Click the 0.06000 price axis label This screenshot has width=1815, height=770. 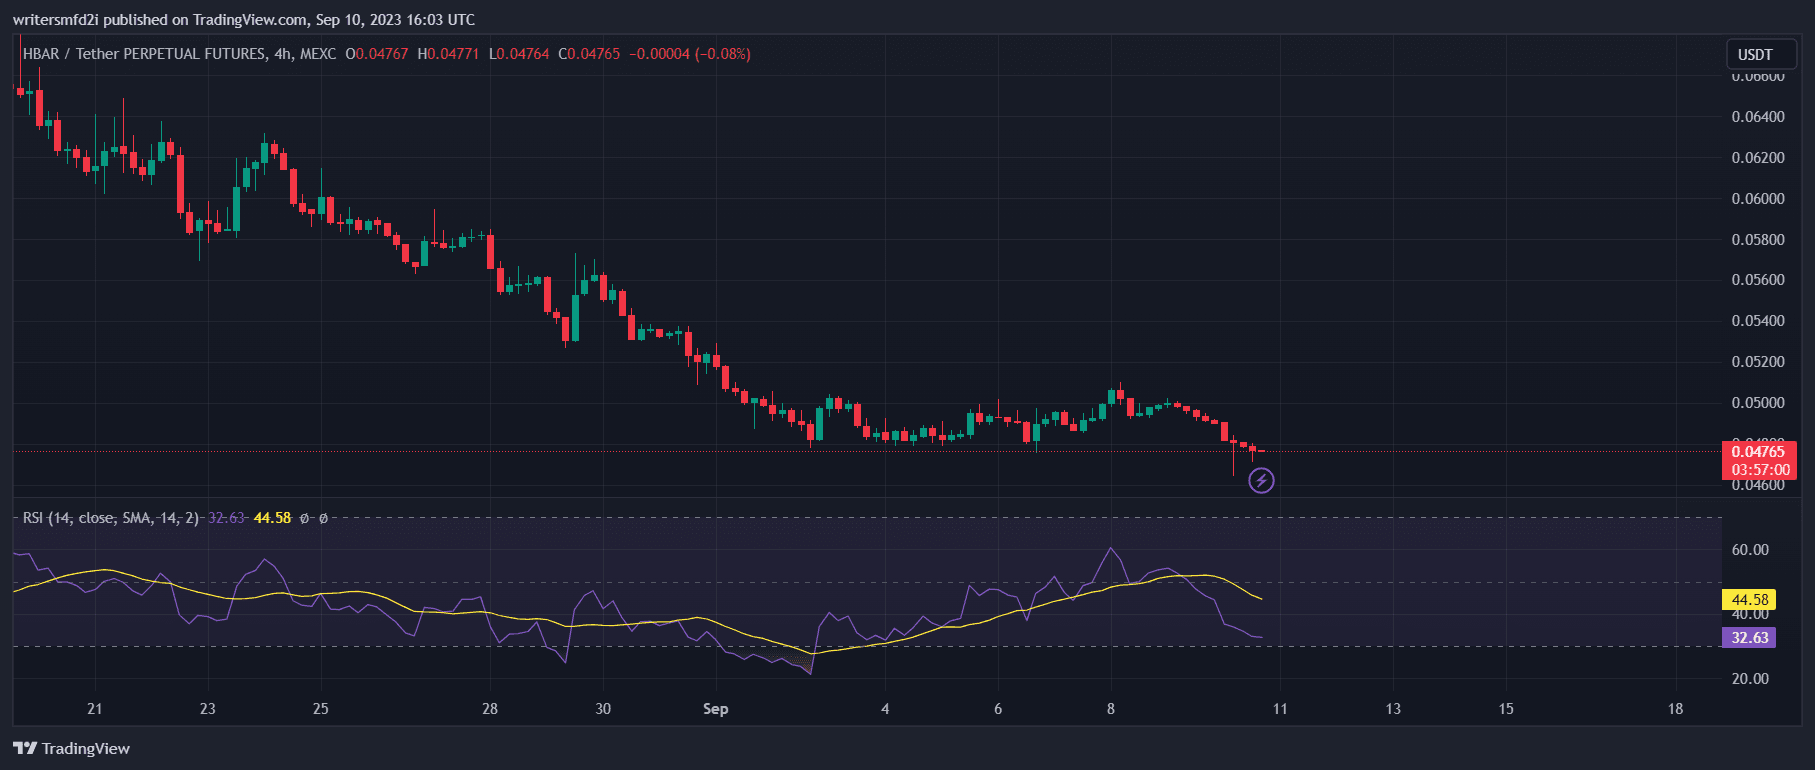pos(1757,199)
